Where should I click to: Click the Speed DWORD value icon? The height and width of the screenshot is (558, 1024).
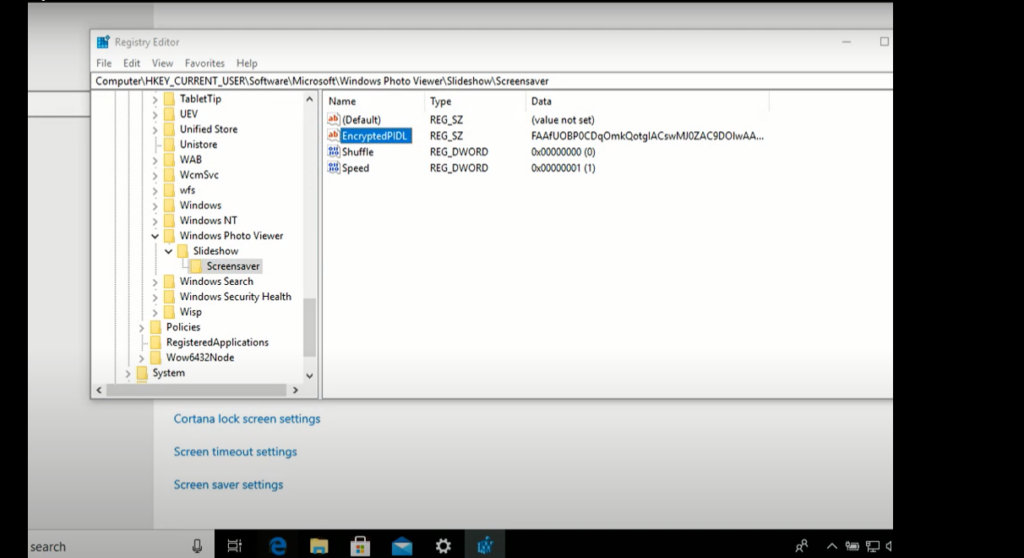(334, 168)
